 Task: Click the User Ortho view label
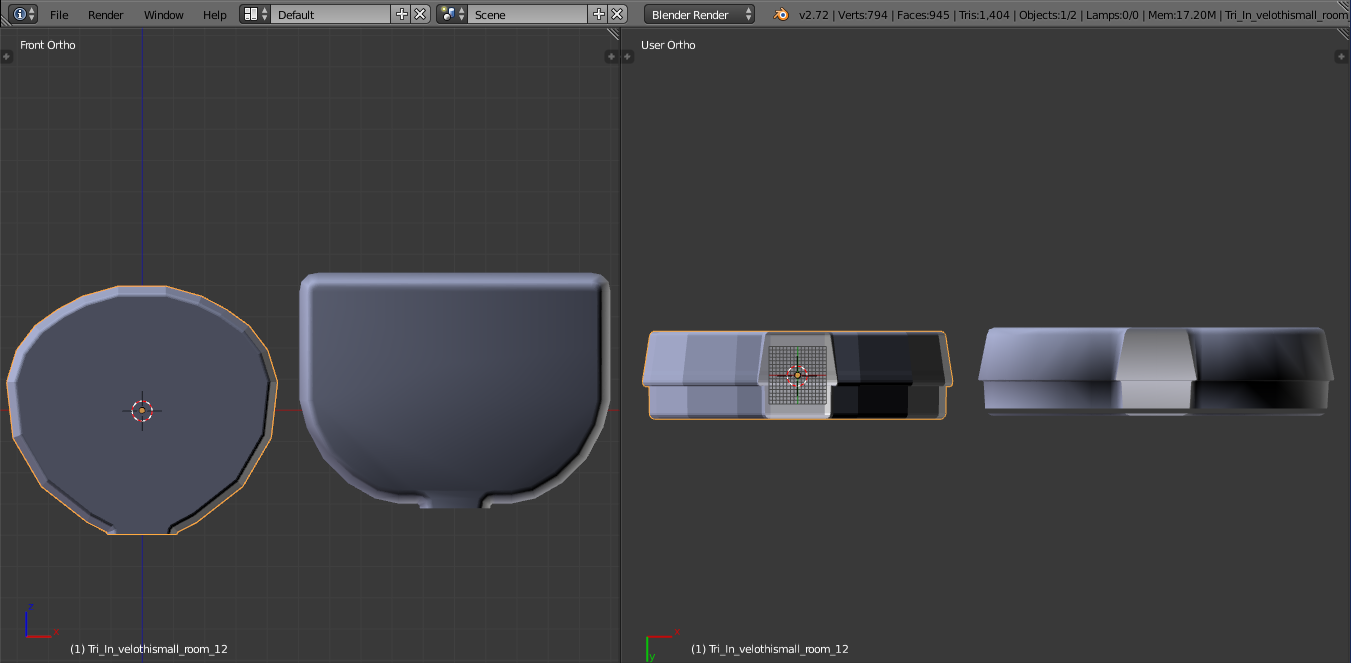coord(668,45)
